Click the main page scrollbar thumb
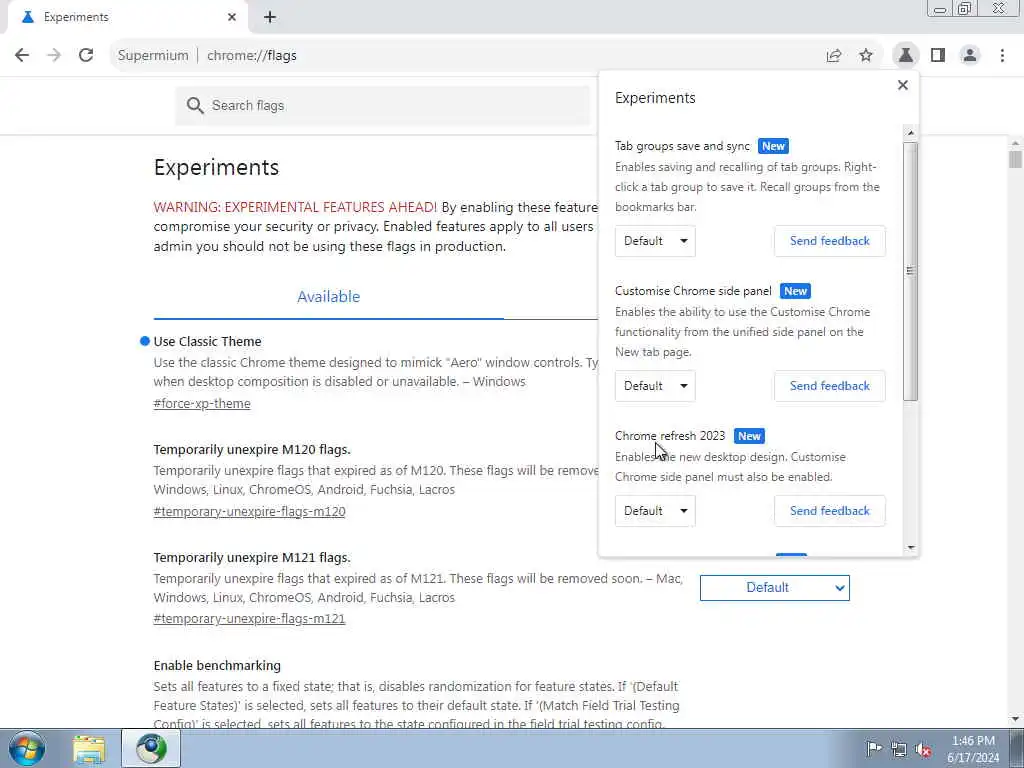The width and height of the screenshot is (1024, 768). [x=1015, y=159]
